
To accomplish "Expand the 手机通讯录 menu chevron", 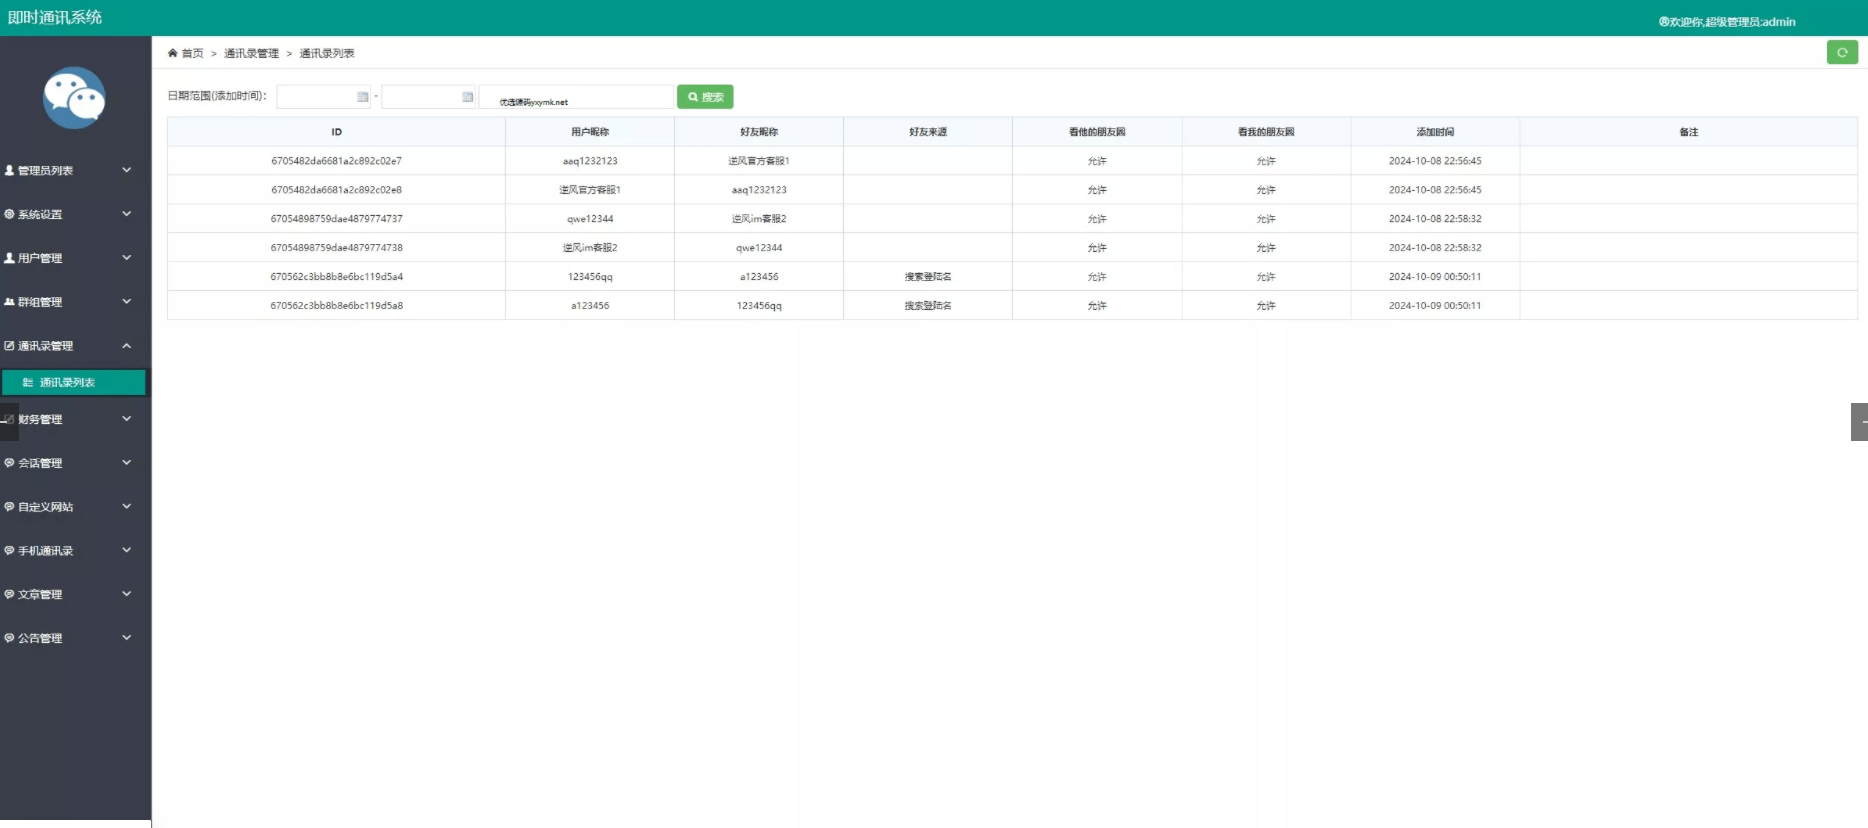I will pyautogui.click(x=127, y=550).
